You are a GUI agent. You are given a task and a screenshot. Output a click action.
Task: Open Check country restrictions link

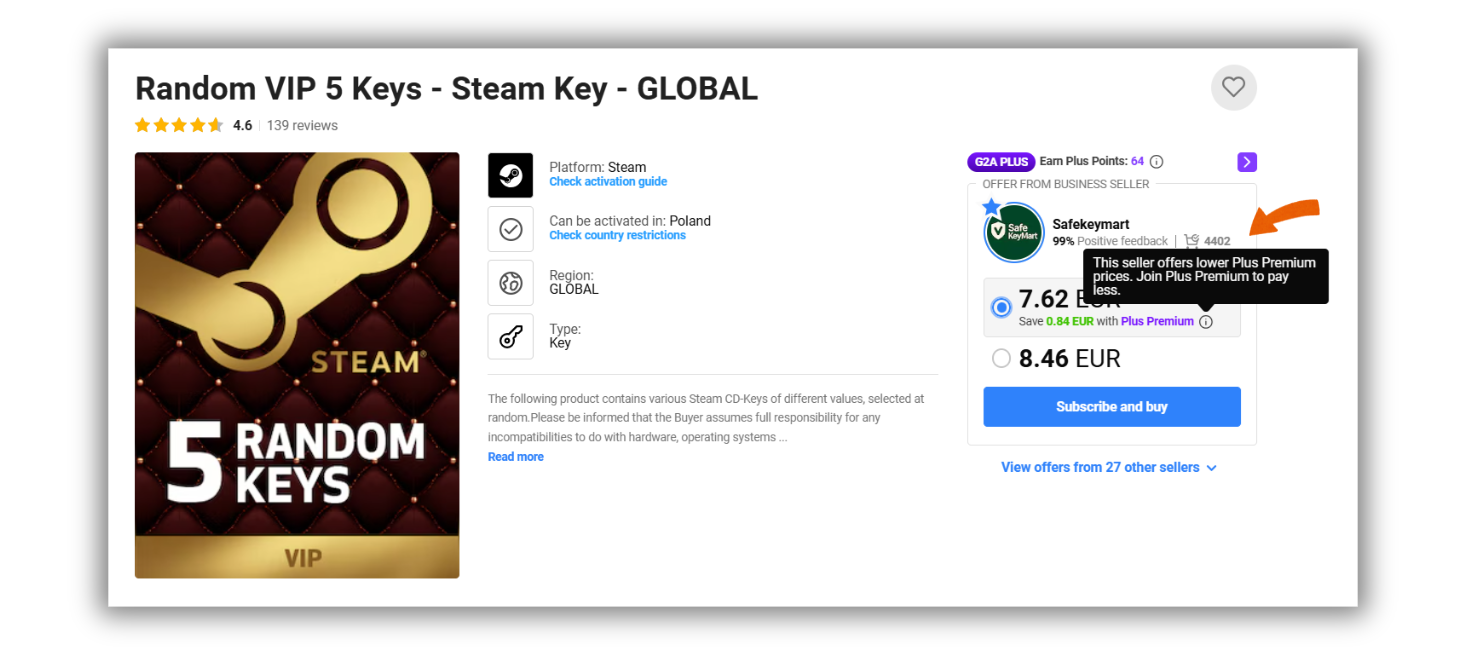coord(617,236)
